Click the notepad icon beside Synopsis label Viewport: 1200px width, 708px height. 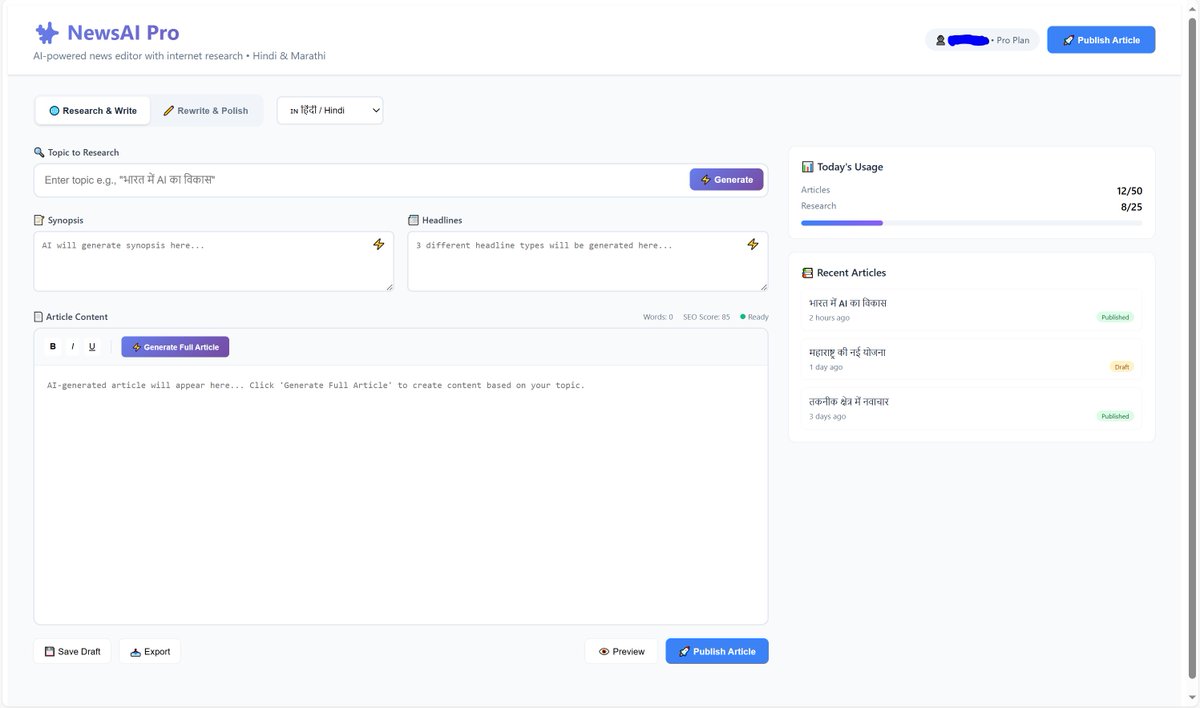coord(39,219)
